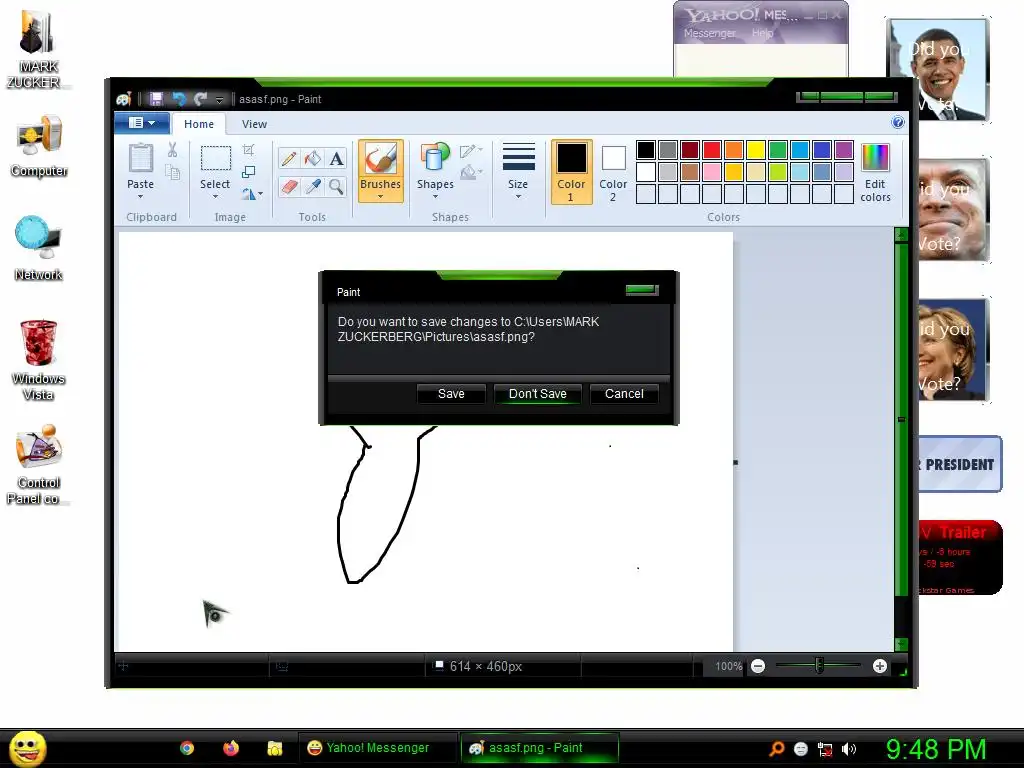Select the Color picker eyedropper tool
The height and width of the screenshot is (768, 1024).
click(313, 187)
